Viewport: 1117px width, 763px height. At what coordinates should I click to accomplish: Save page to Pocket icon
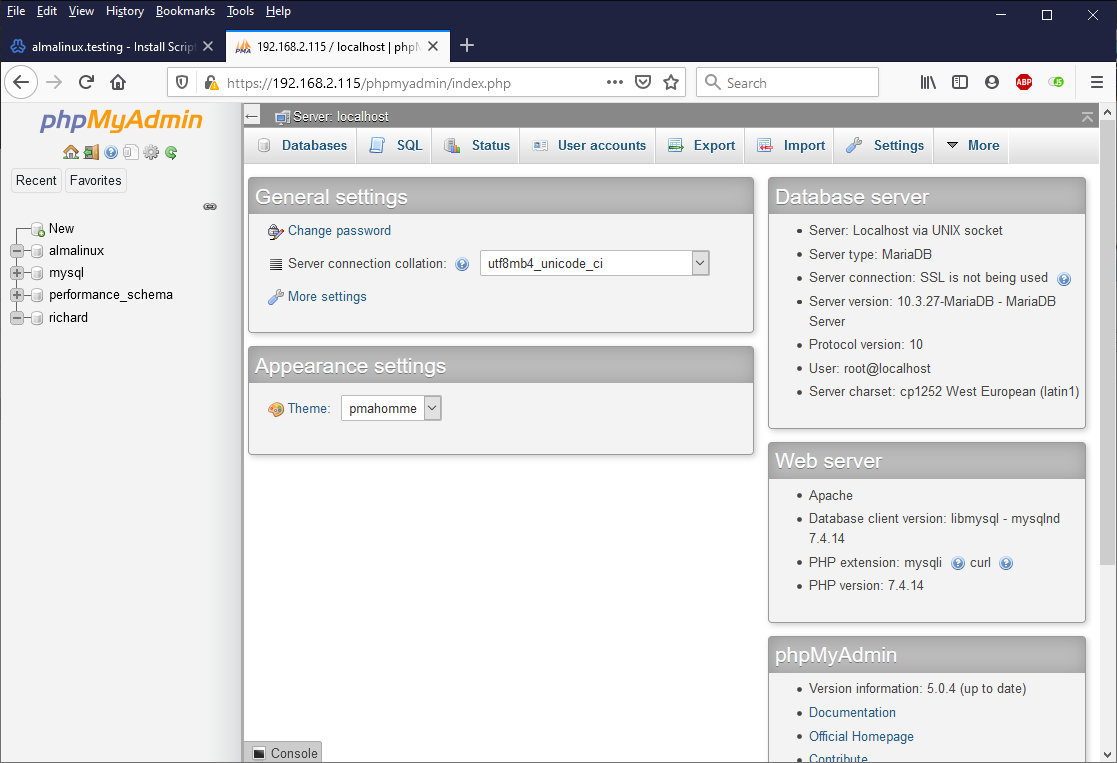coord(643,83)
